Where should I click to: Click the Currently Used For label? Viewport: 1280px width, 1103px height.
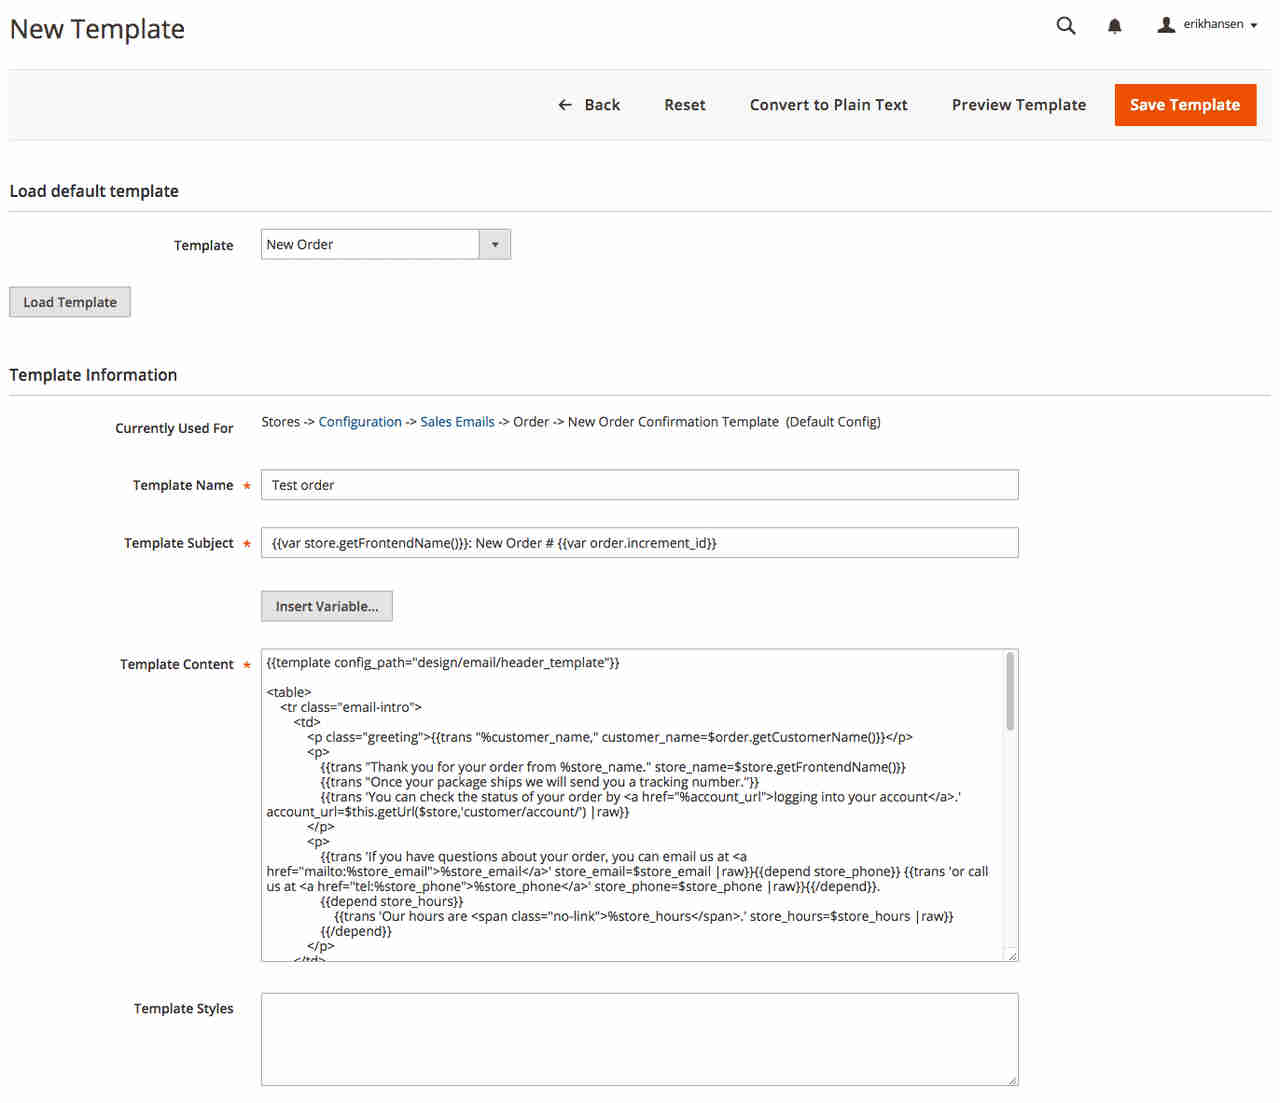coord(174,428)
